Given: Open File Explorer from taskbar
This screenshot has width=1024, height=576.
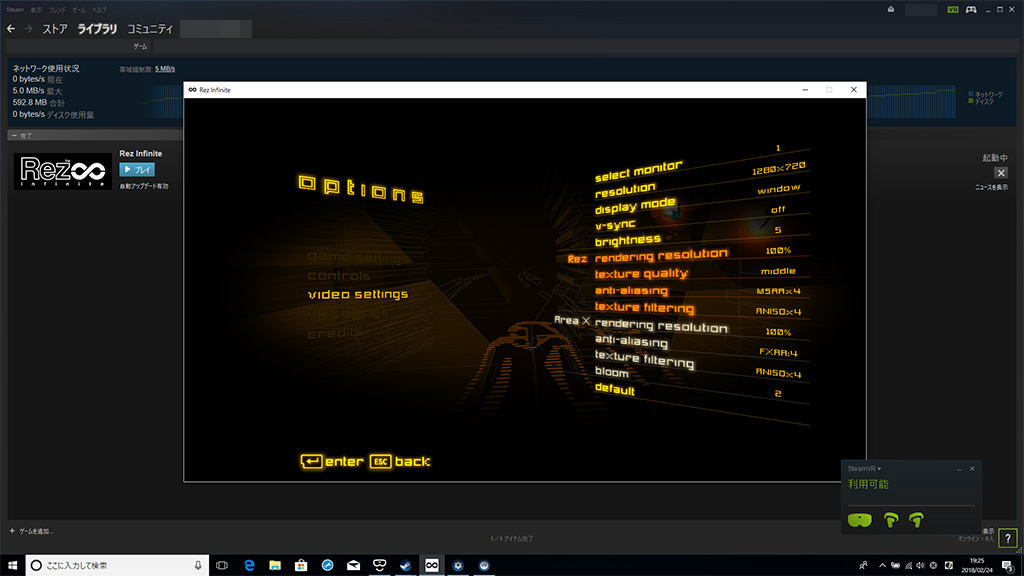Looking at the screenshot, I should pos(275,566).
